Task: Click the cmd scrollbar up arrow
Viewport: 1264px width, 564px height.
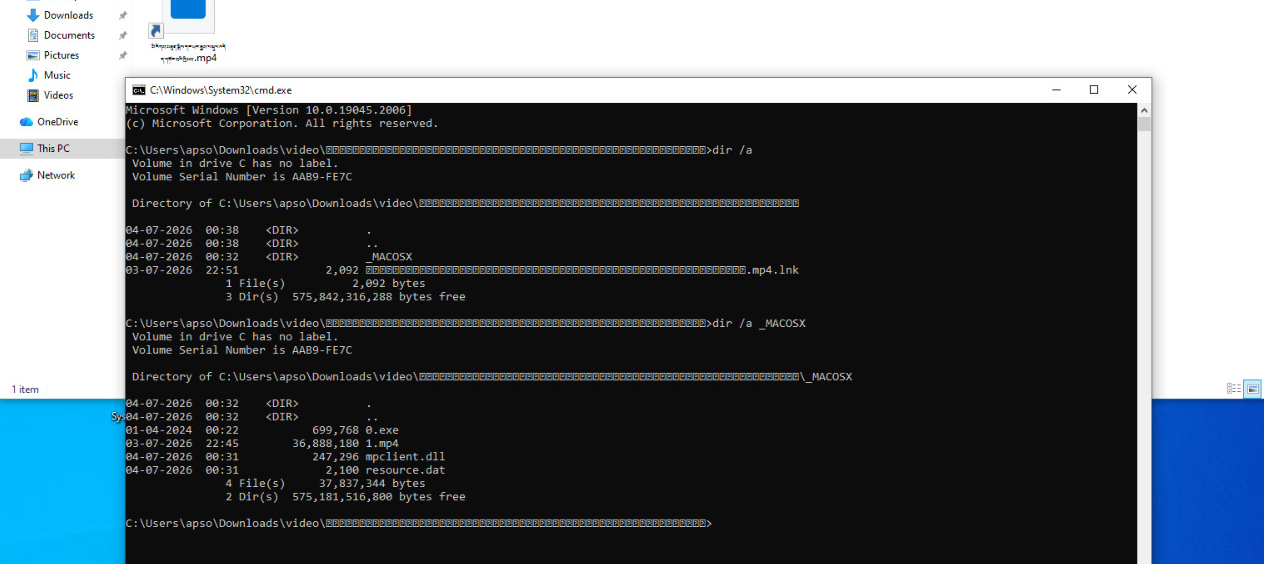Action: pos(1144,110)
